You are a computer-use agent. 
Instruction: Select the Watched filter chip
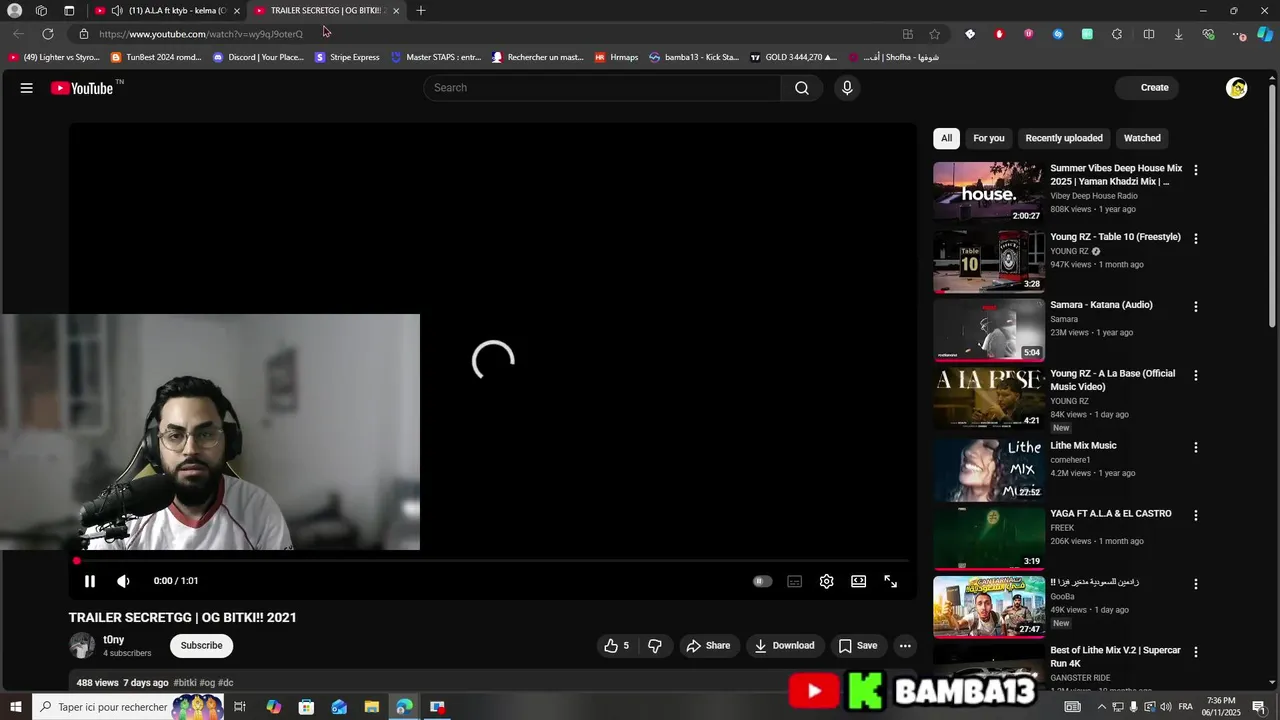pos(1142,138)
